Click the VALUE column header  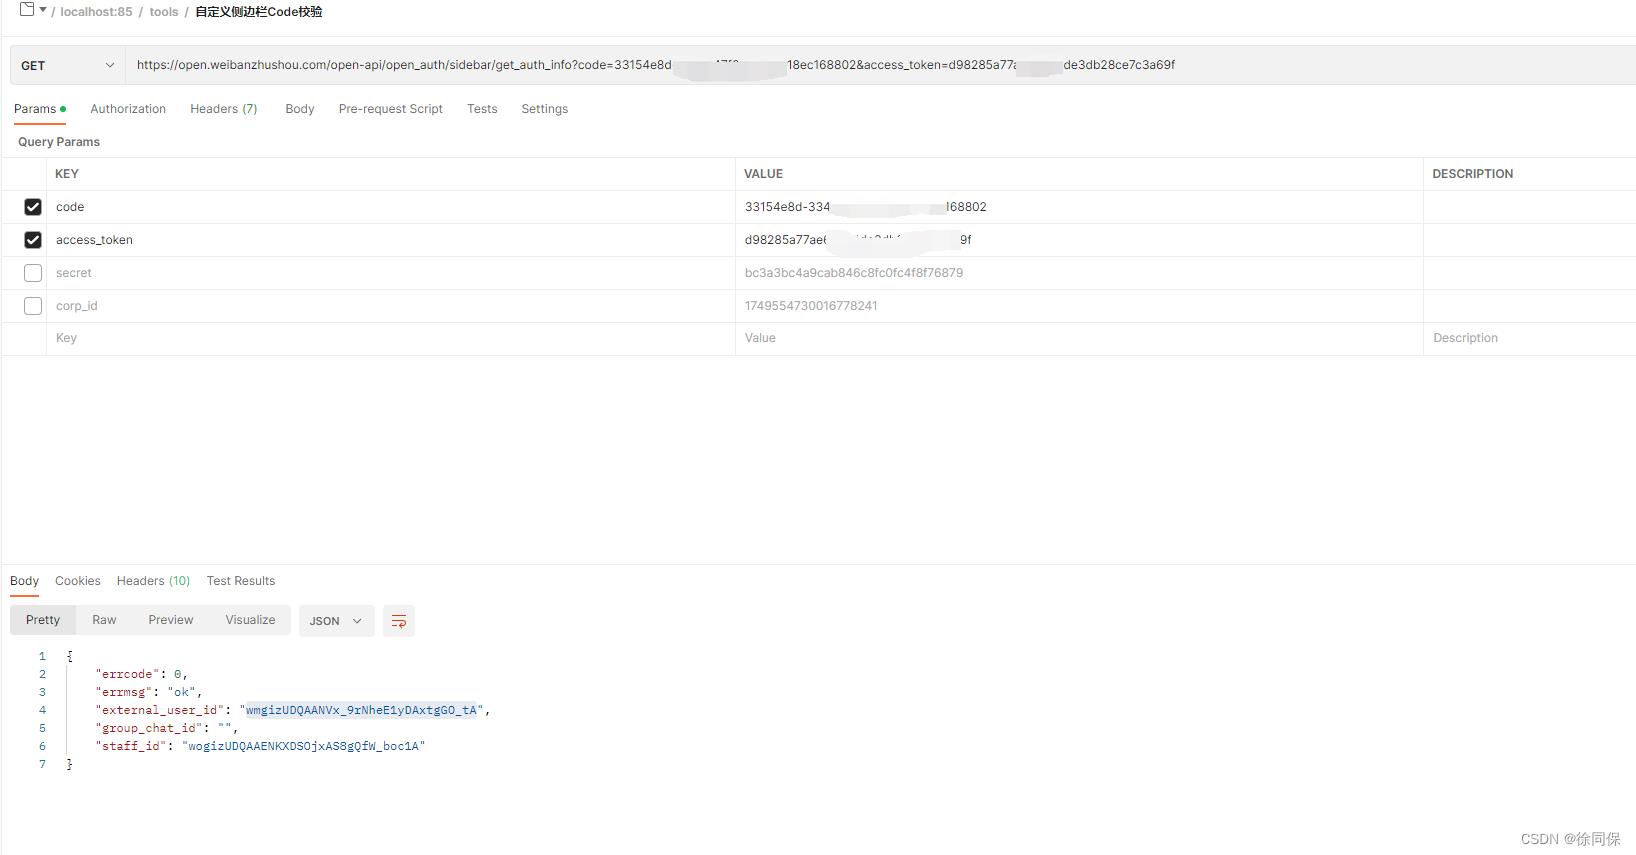point(764,174)
